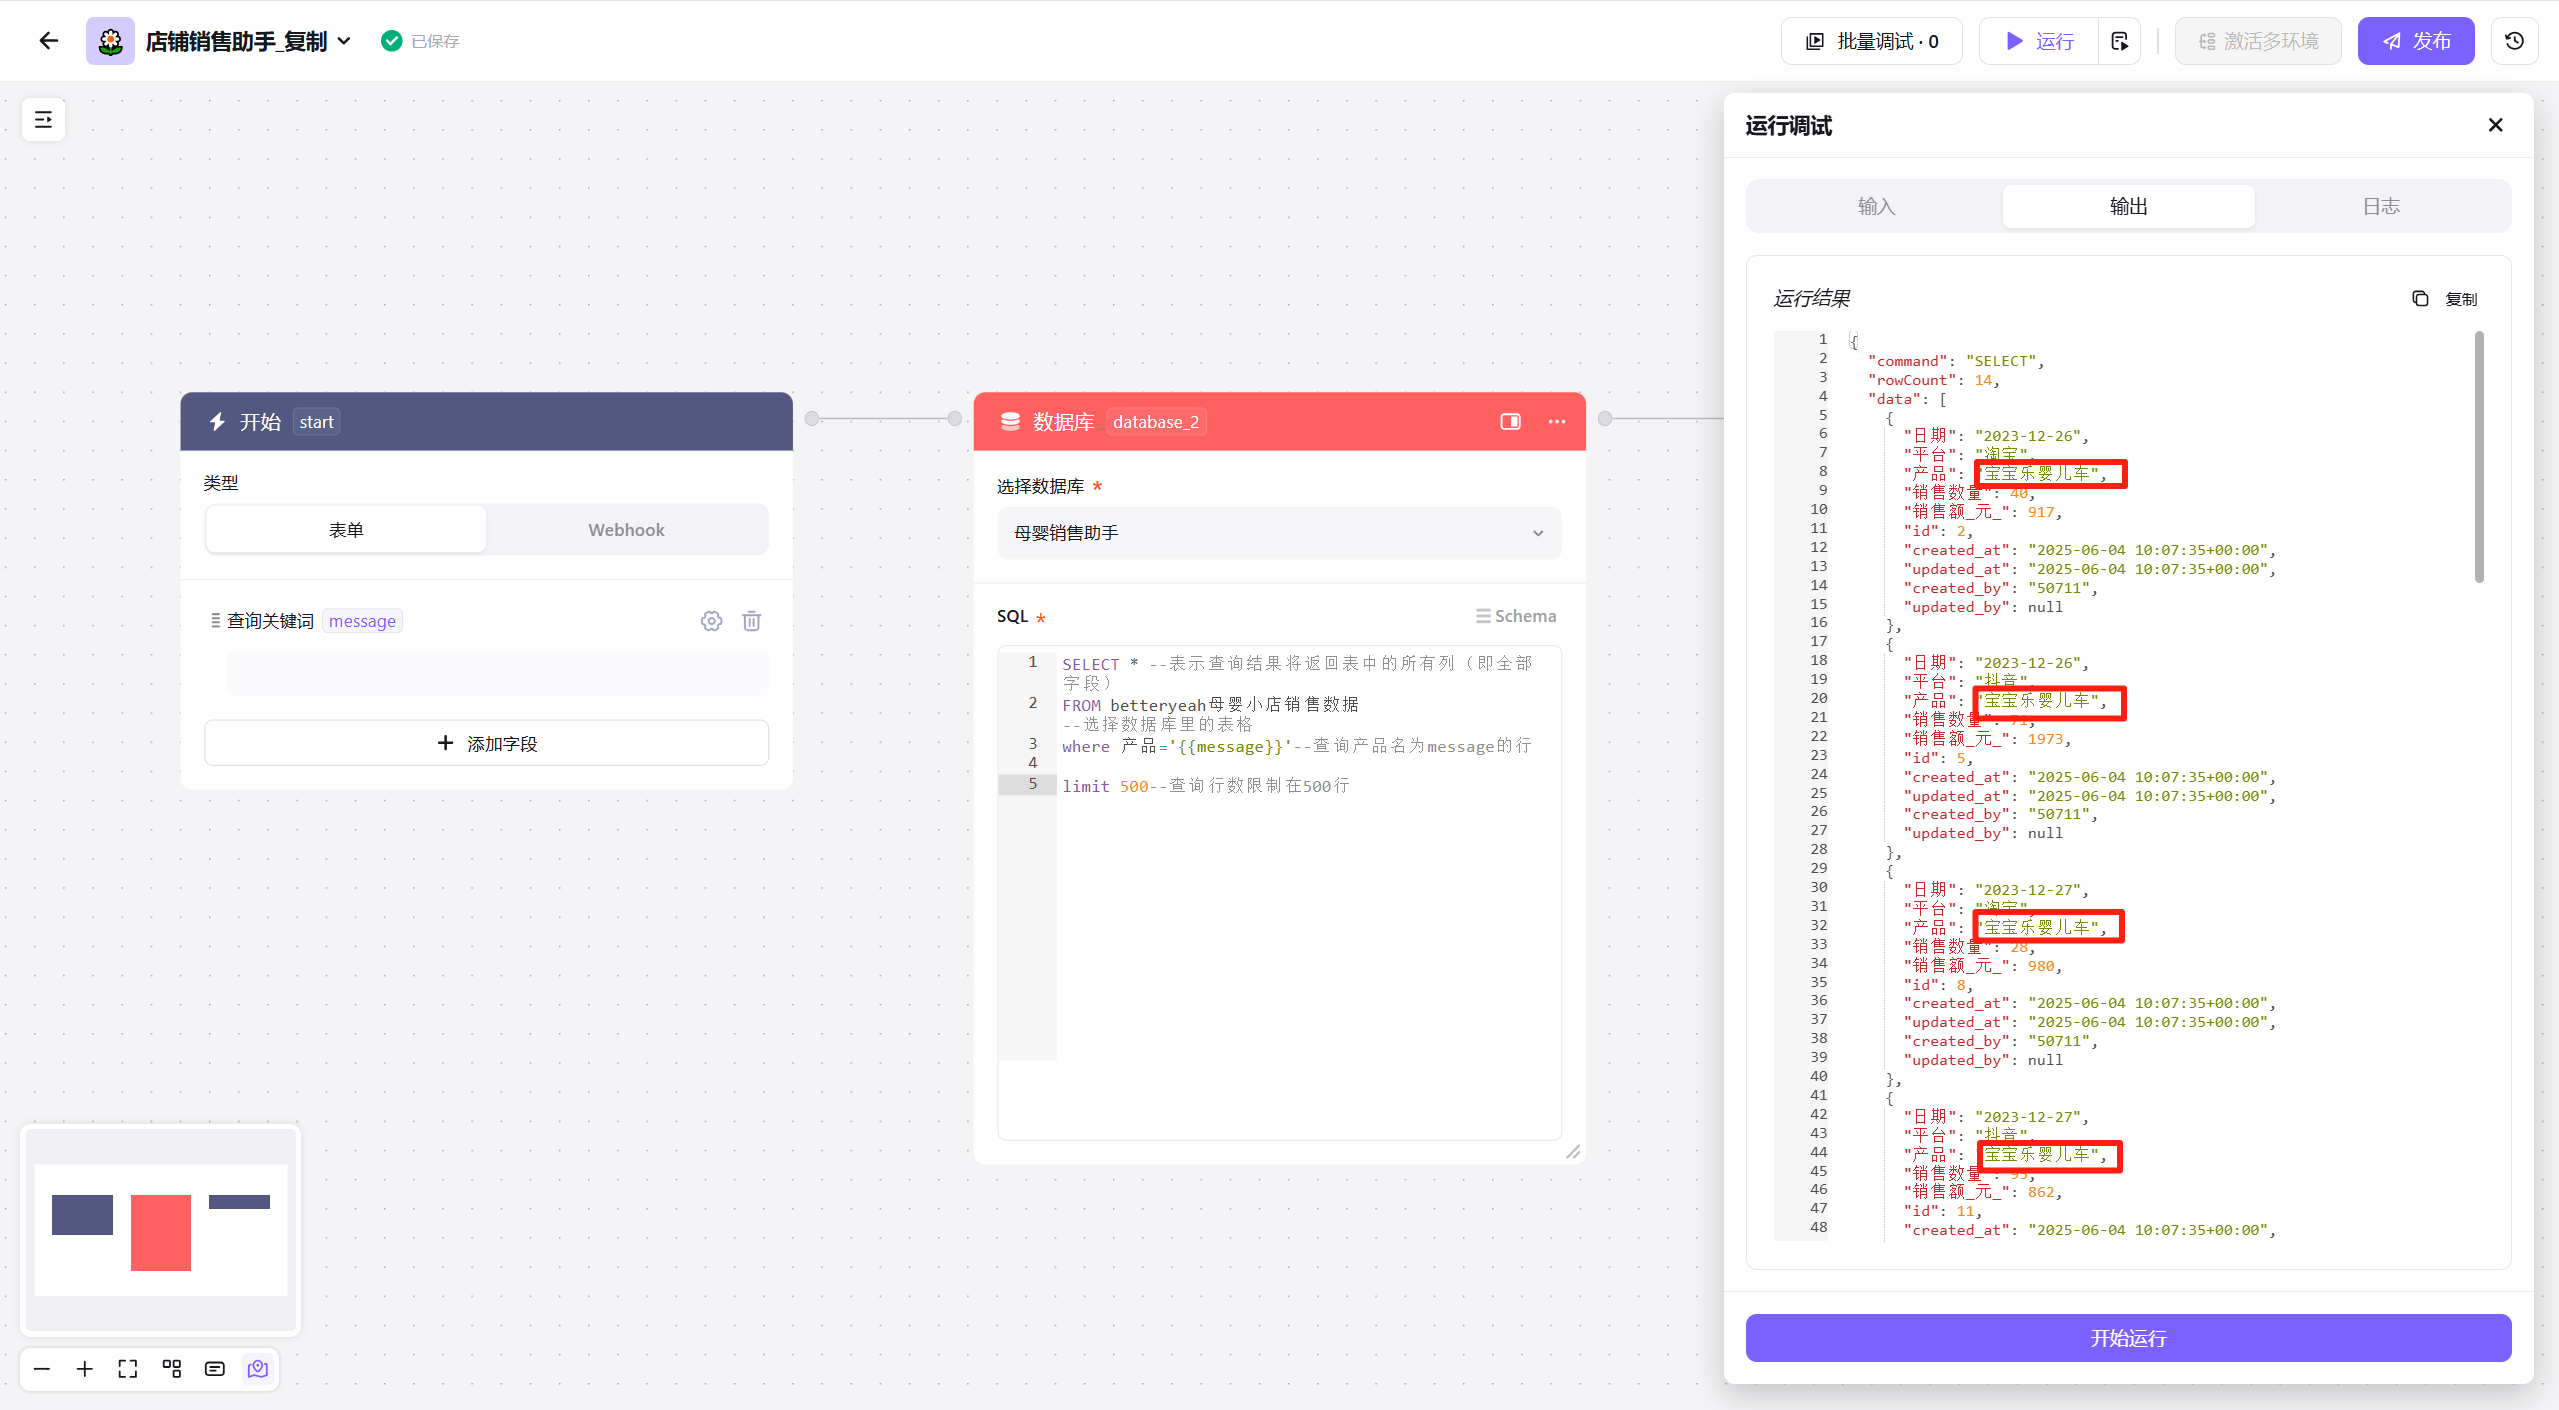Image resolution: width=2559 pixels, height=1410 pixels.
Task: Collapse the left sidebar menu icon
Action: point(43,120)
